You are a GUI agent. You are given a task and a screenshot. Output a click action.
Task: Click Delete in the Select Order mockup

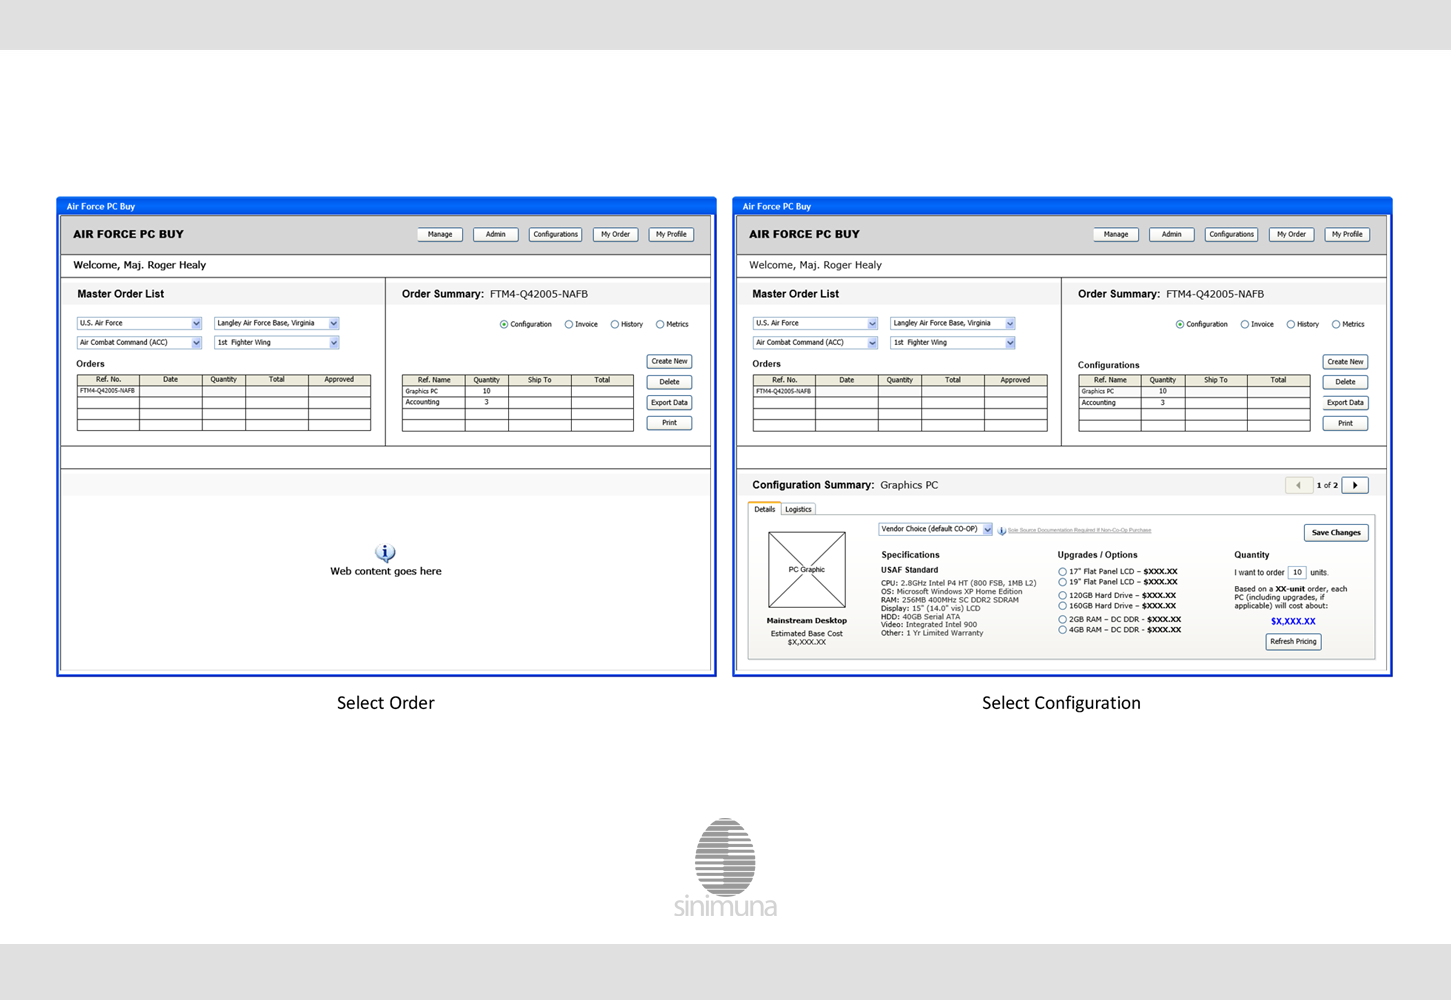[x=669, y=382]
